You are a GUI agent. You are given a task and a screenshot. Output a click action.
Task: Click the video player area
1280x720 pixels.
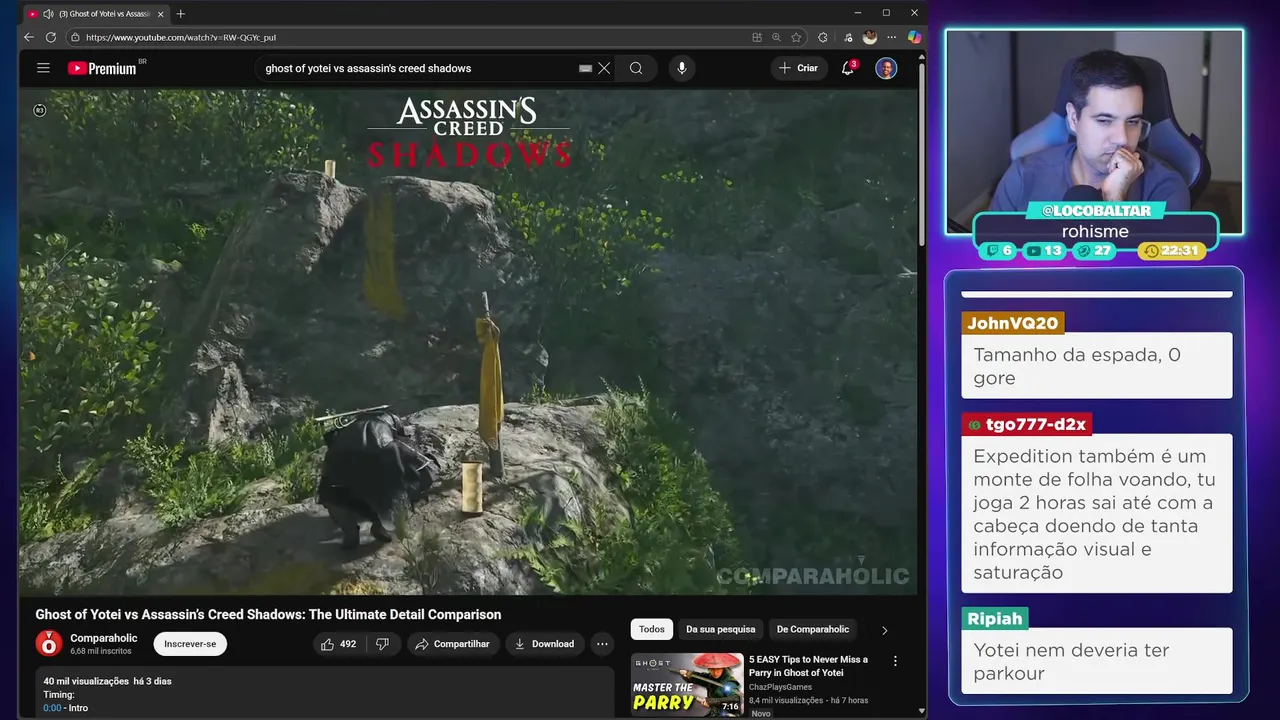tap(468, 342)
